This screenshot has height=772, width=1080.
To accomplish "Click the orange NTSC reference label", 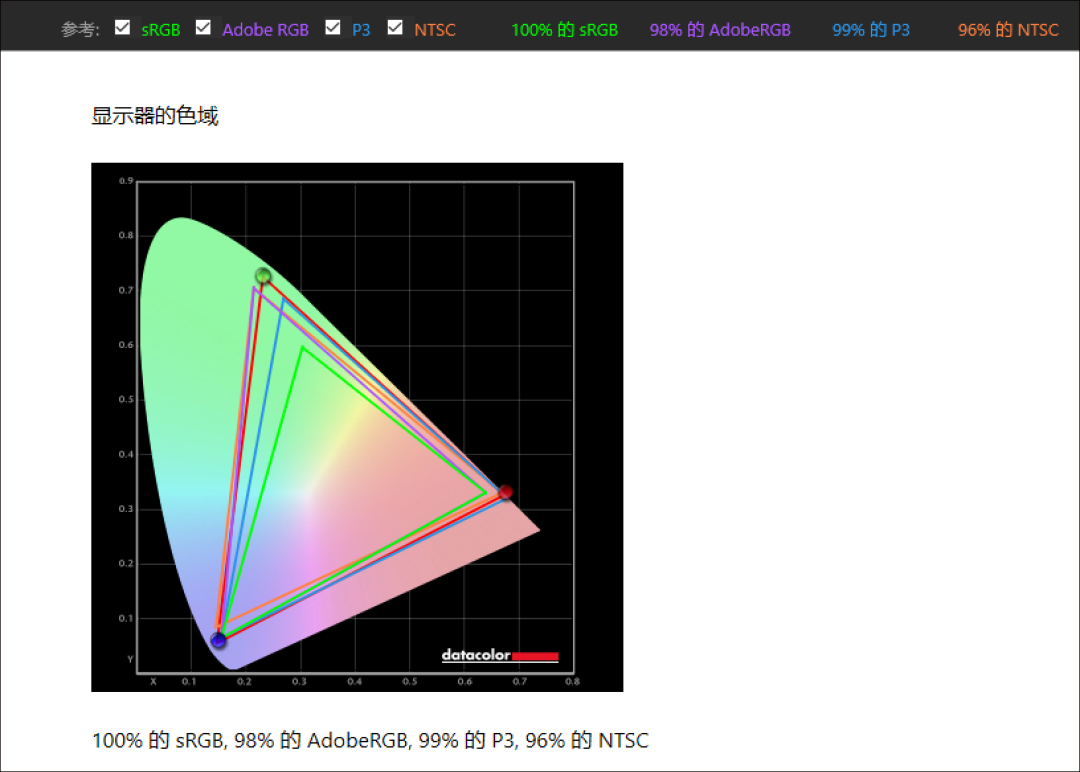I will point(435,30).
